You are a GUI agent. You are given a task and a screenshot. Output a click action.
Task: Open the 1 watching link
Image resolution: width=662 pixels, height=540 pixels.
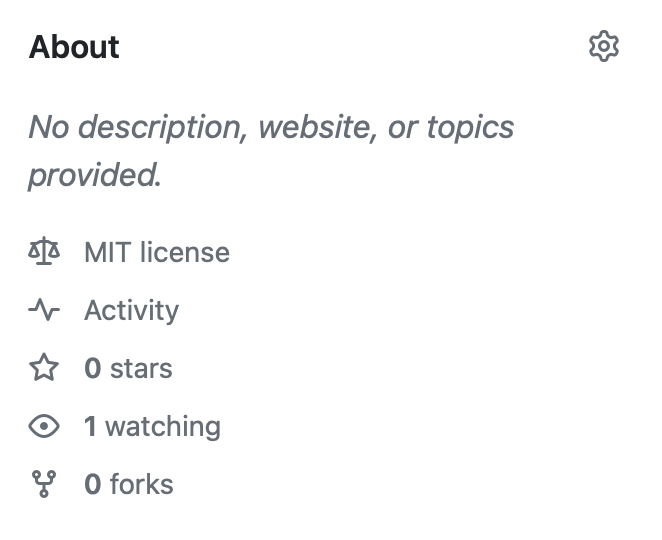152,426
